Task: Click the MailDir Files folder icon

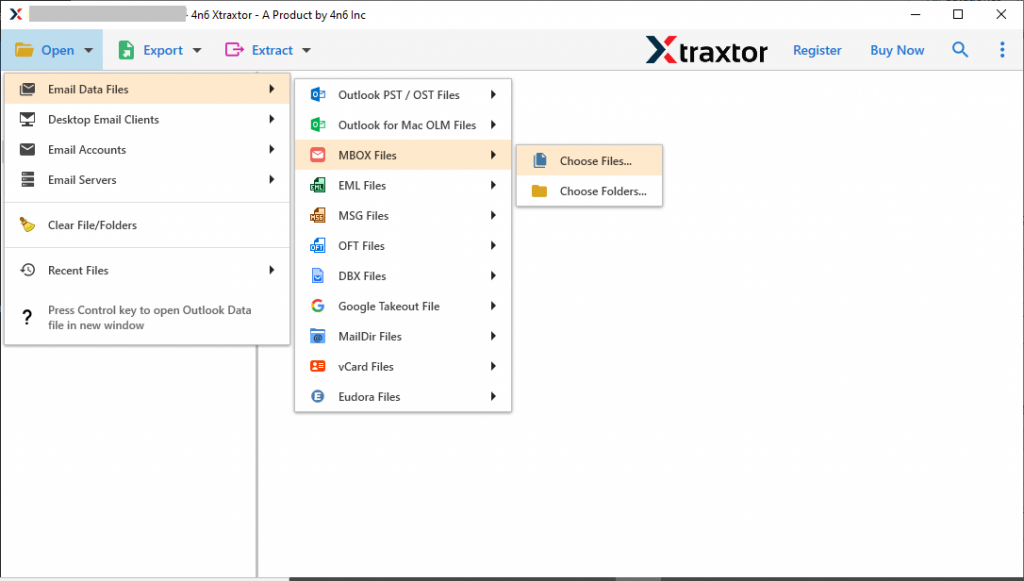Action: coord(317,336)
